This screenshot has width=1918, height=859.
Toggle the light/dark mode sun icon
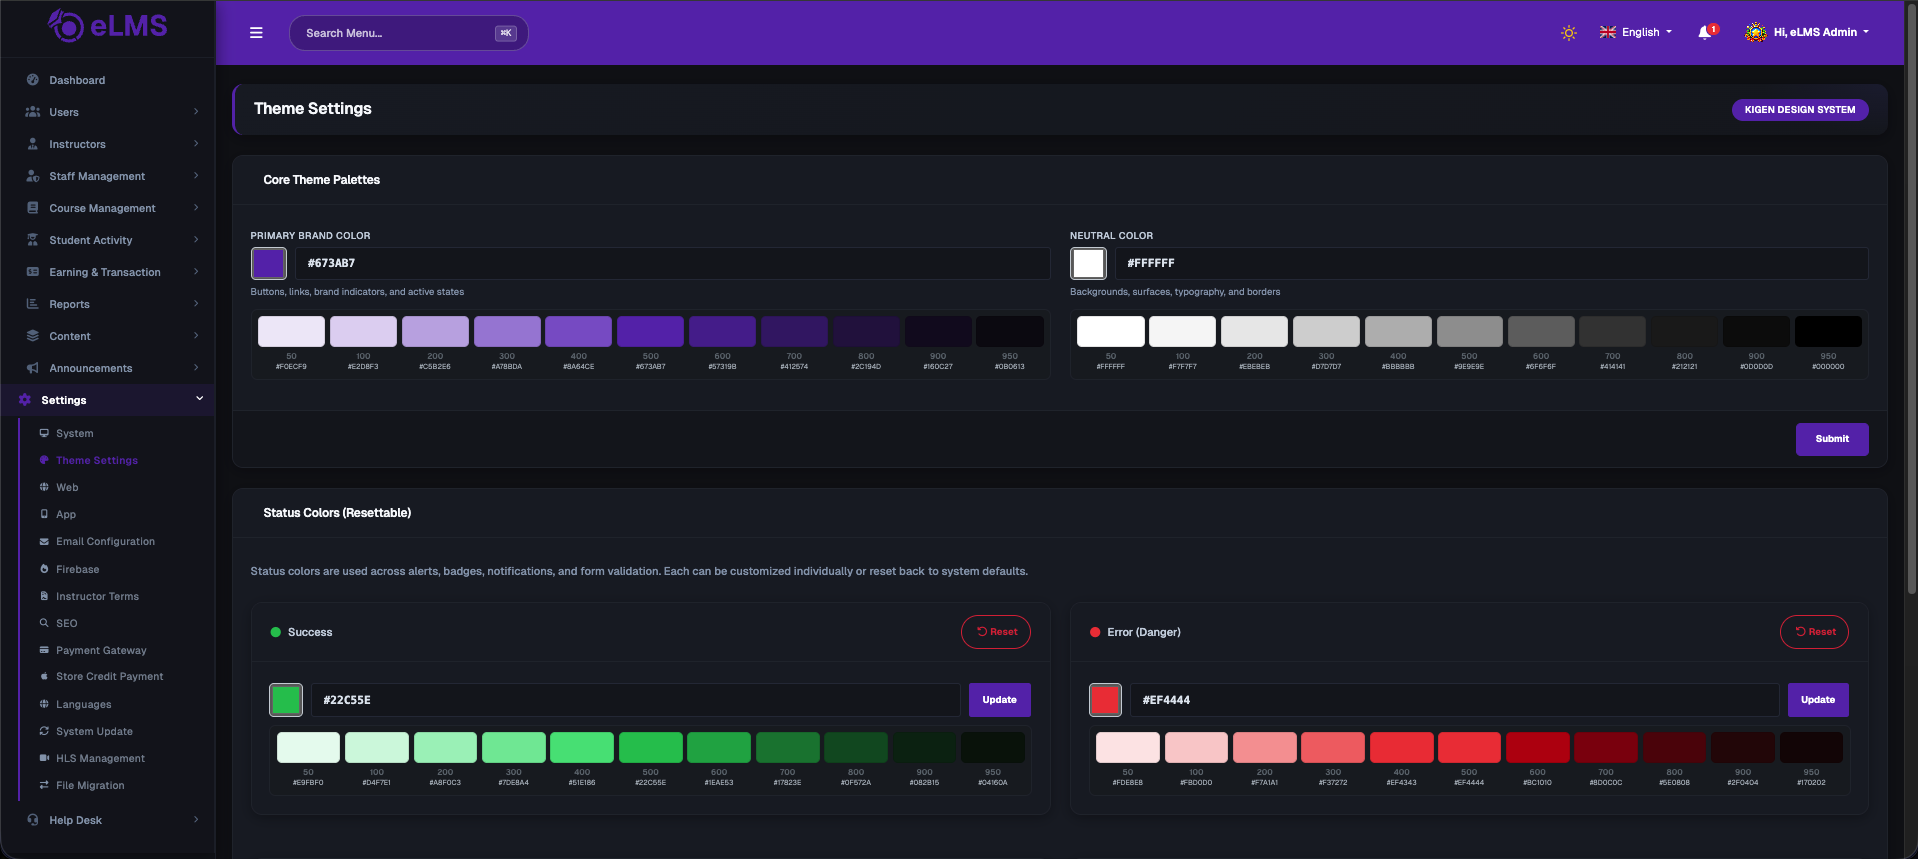pyautogui.click(x=1569, y=33)
